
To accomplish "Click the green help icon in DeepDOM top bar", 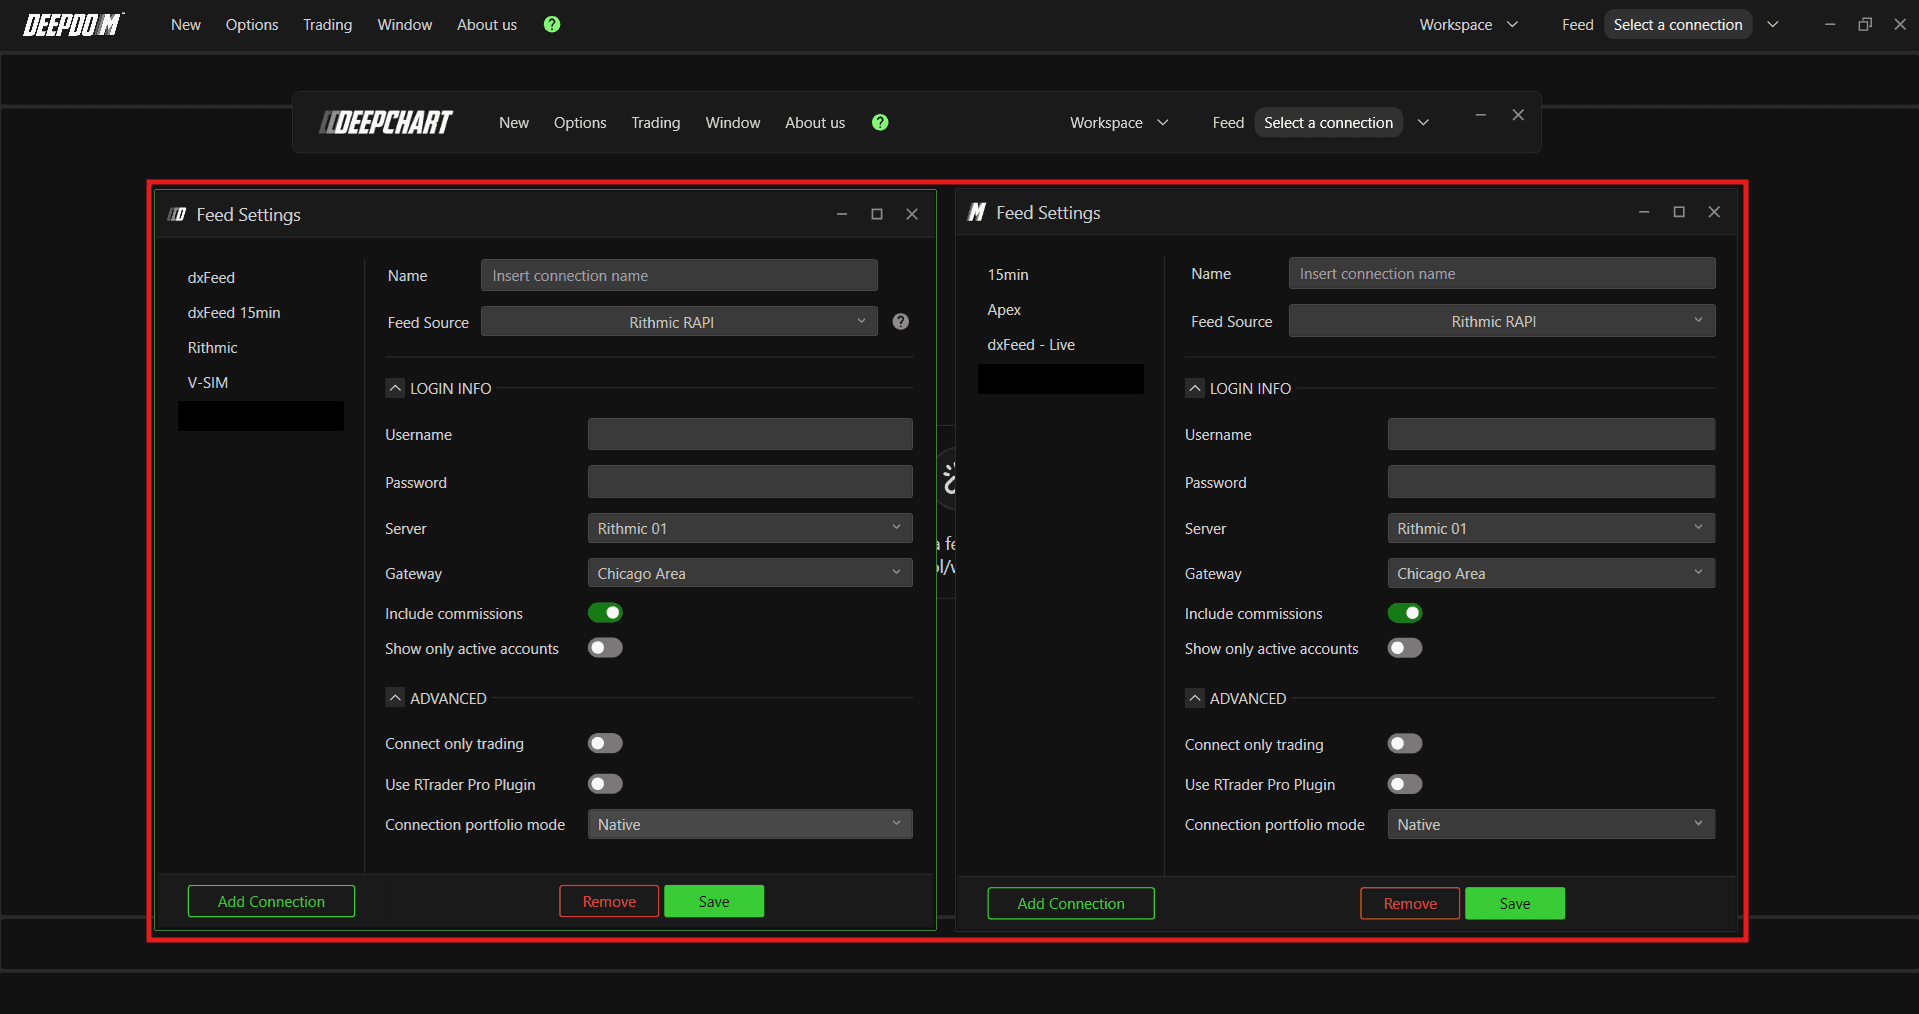I will pyautogui.click(x=552, y=24).
